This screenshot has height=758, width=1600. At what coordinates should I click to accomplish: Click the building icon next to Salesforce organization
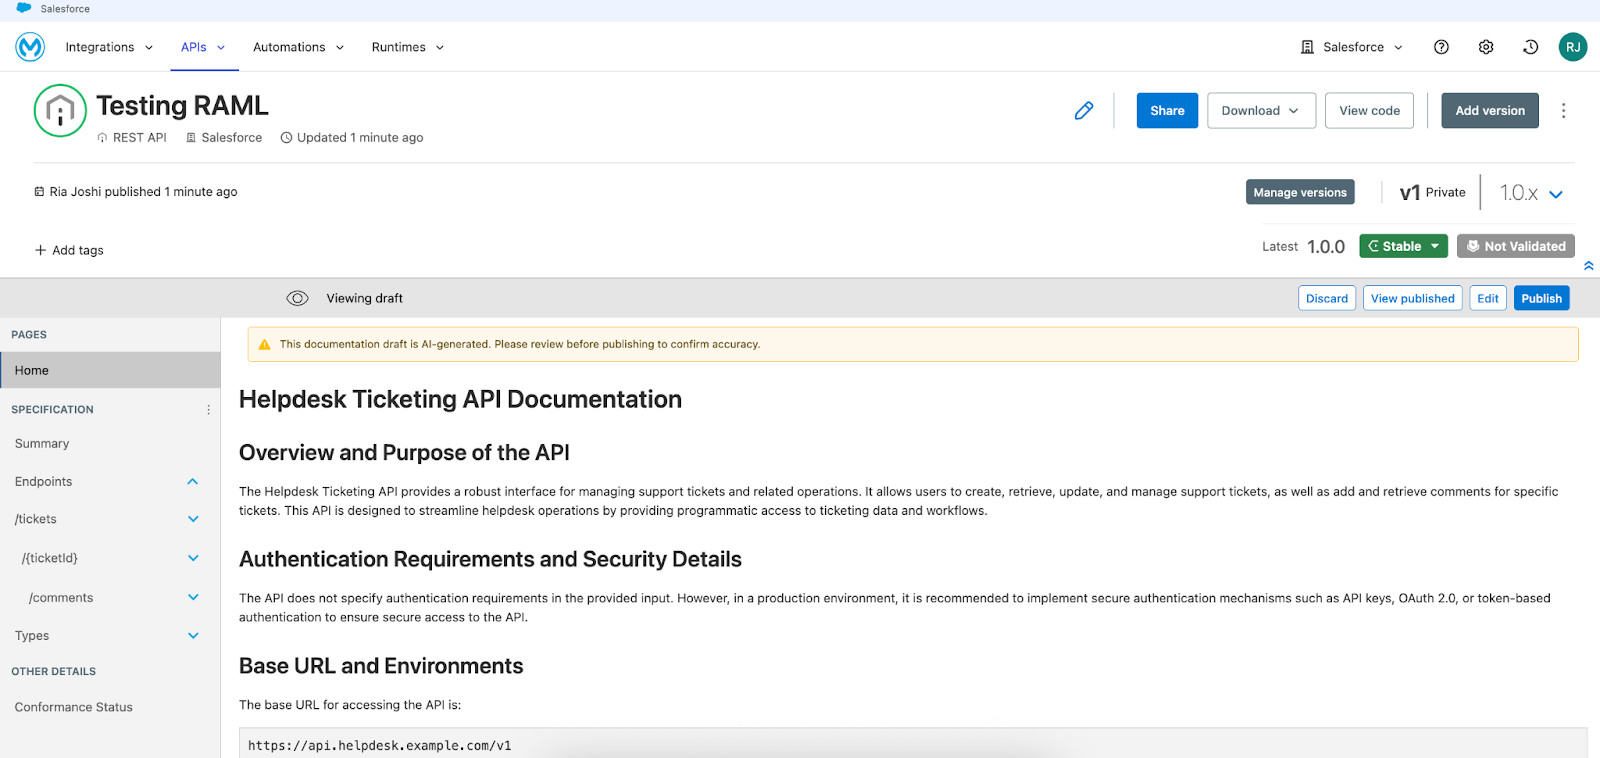coord(1307,47)
